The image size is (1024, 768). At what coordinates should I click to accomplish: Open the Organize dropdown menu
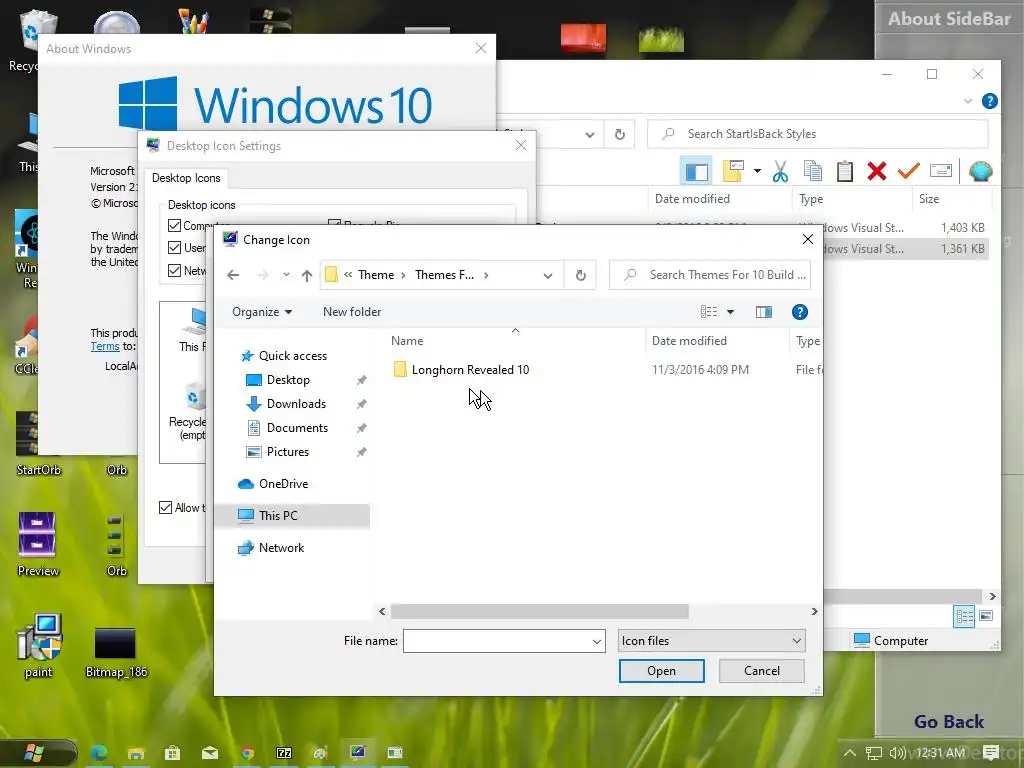click(262, 312)
